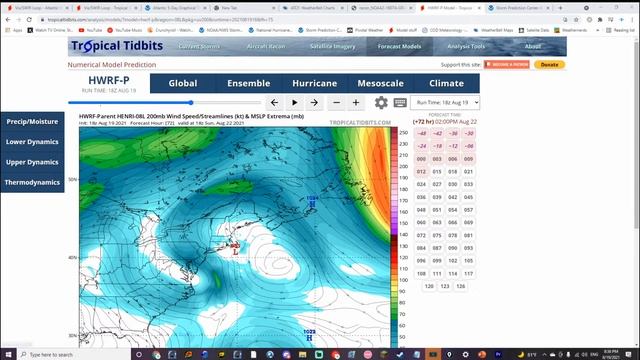Go to Analysis Tools page
Viewport: 640px width, 360px height.
point(466,47)
